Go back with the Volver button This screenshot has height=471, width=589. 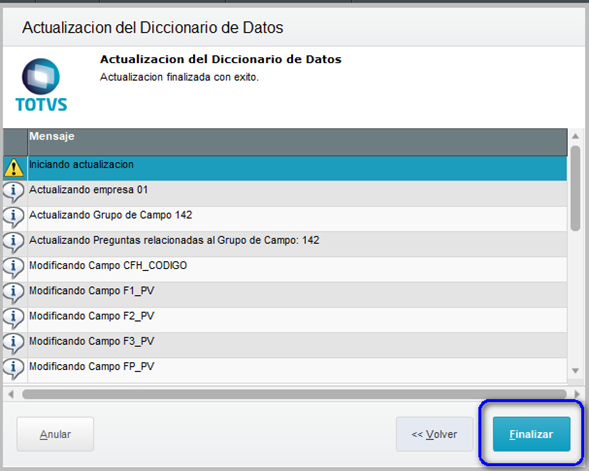[434, 434]
